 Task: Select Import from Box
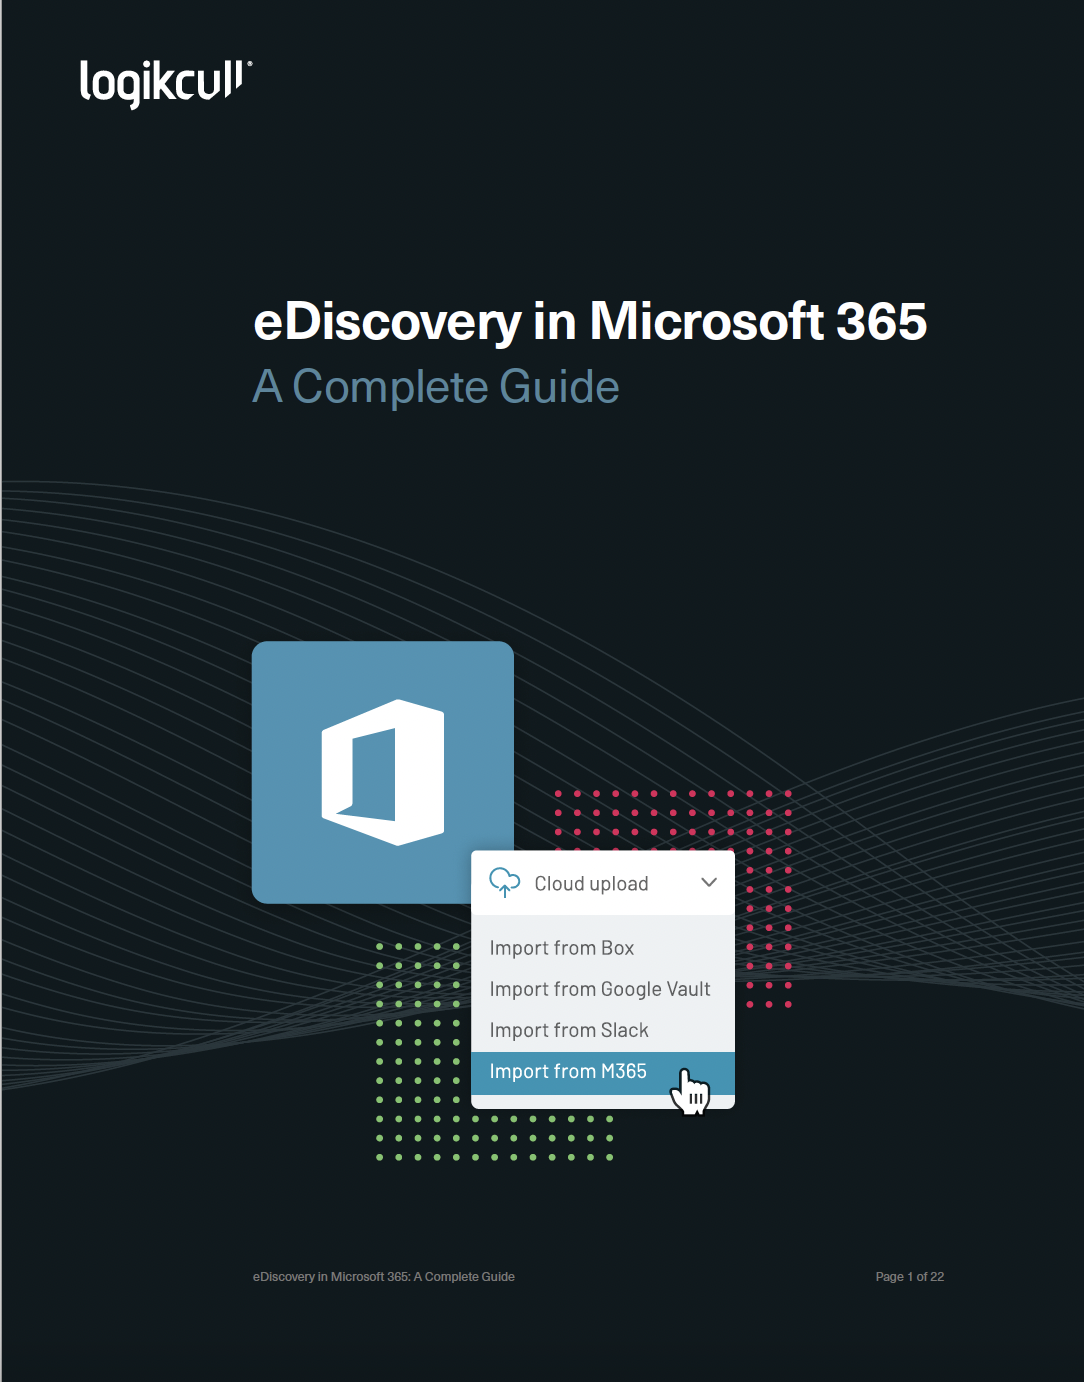[561, 947]
